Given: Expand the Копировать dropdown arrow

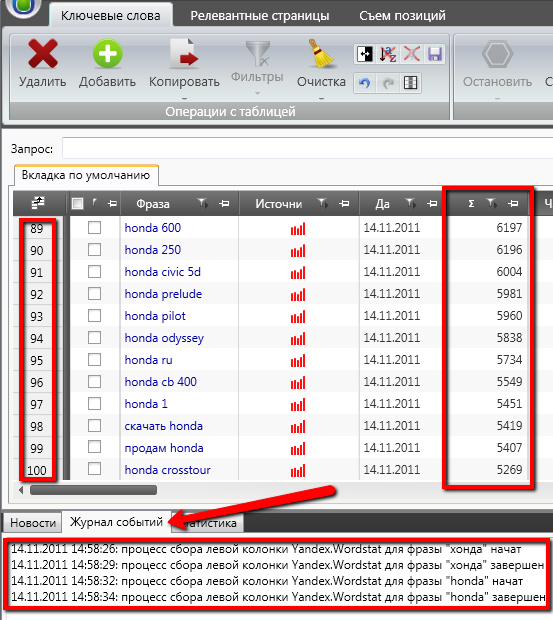Looking at the screenshot, I should 184,98.
